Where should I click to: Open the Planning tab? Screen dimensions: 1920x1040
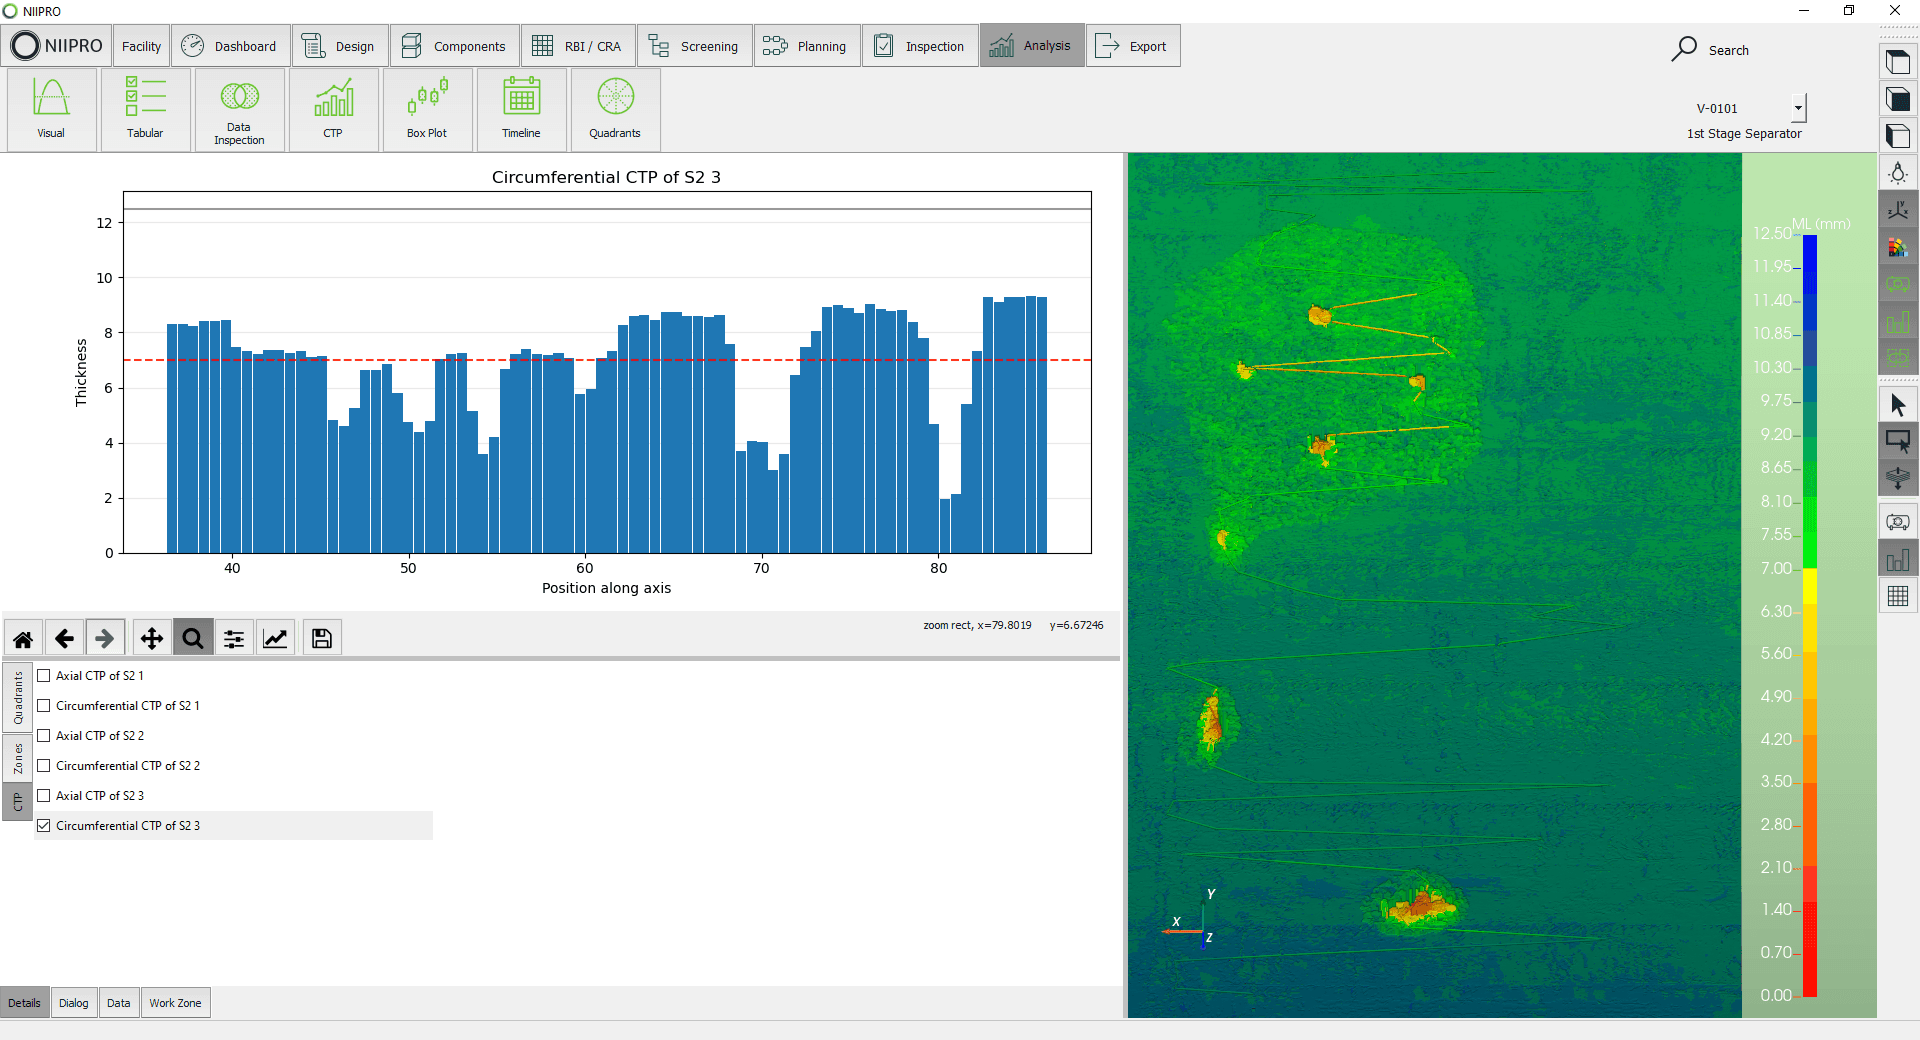point(807,46)
